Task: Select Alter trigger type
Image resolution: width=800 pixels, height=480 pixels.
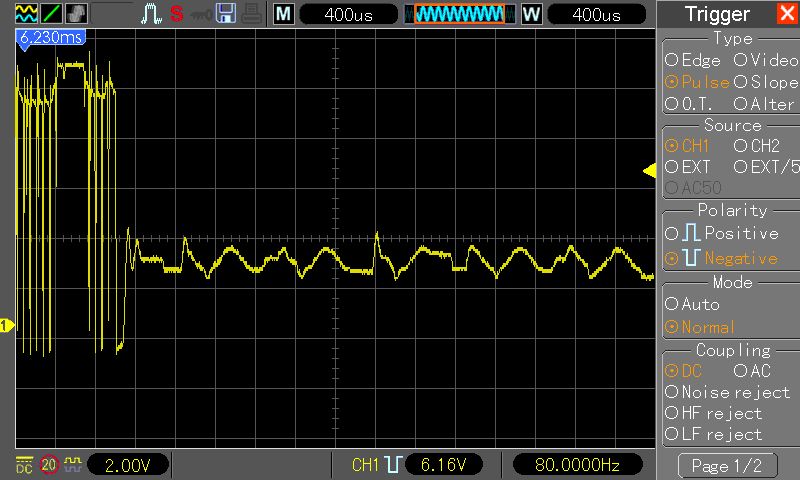Action: coord(764,104)
